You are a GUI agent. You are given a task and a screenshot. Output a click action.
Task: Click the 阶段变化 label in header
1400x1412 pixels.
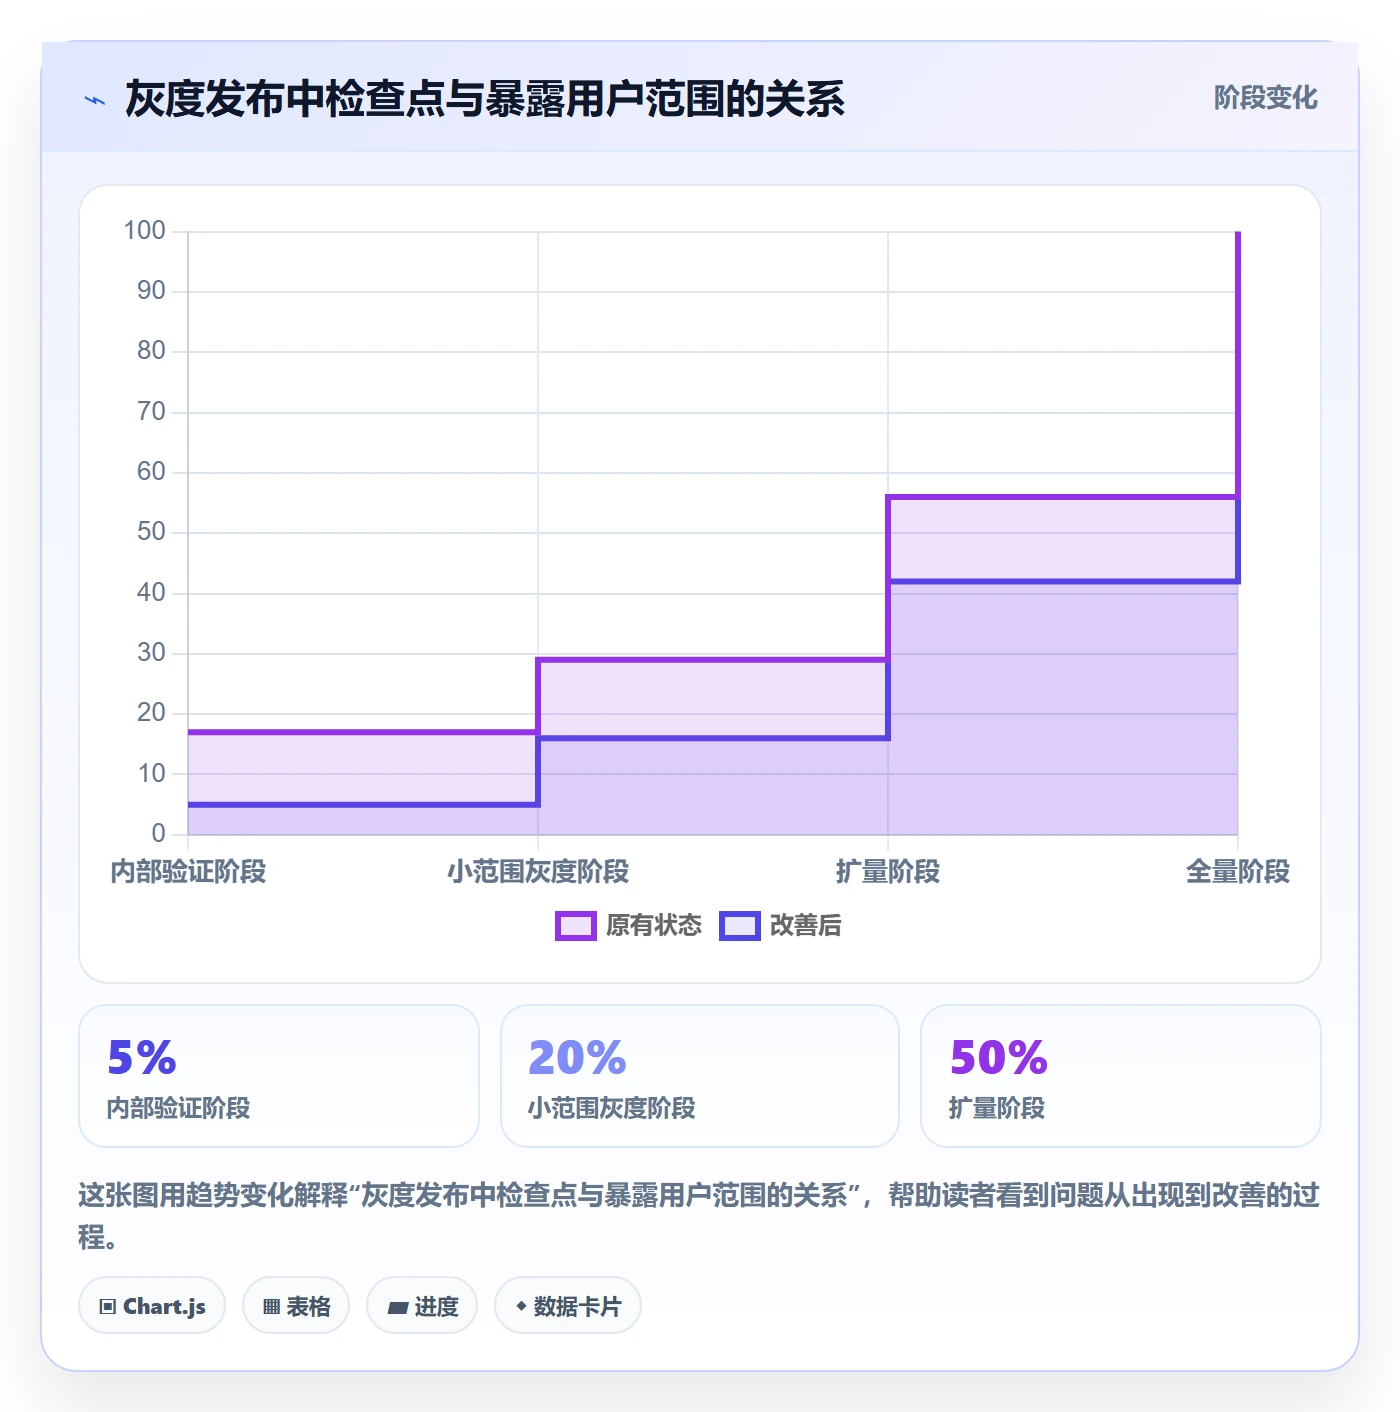click(x=1265, y=98)
